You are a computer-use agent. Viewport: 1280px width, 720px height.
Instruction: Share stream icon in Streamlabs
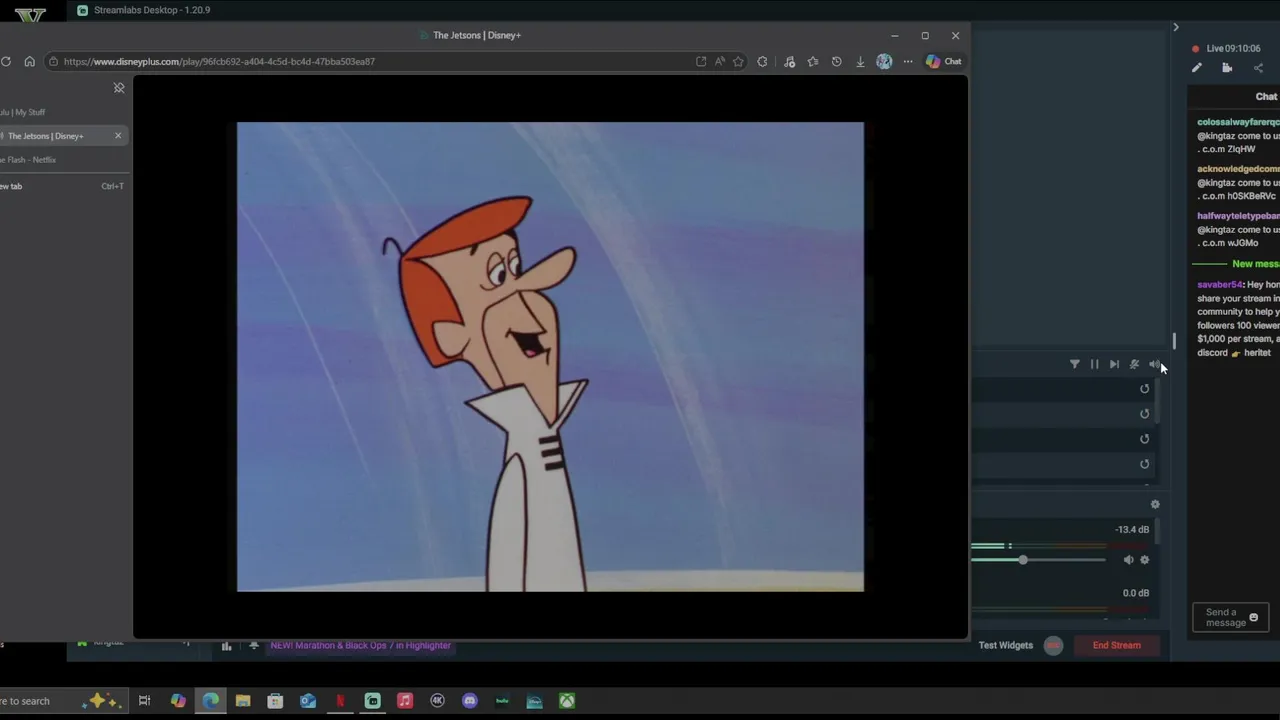point(1258,68)
